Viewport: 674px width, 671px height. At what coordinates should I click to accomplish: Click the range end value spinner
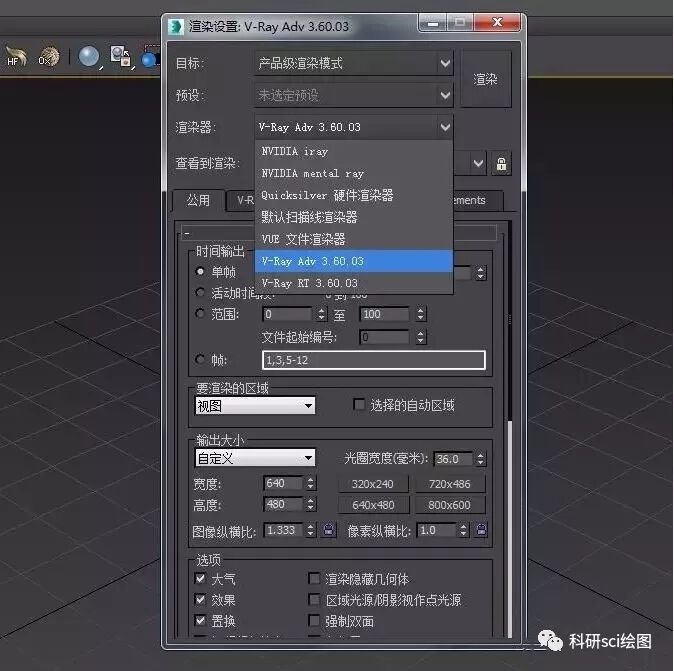click(x=421, y=314)
